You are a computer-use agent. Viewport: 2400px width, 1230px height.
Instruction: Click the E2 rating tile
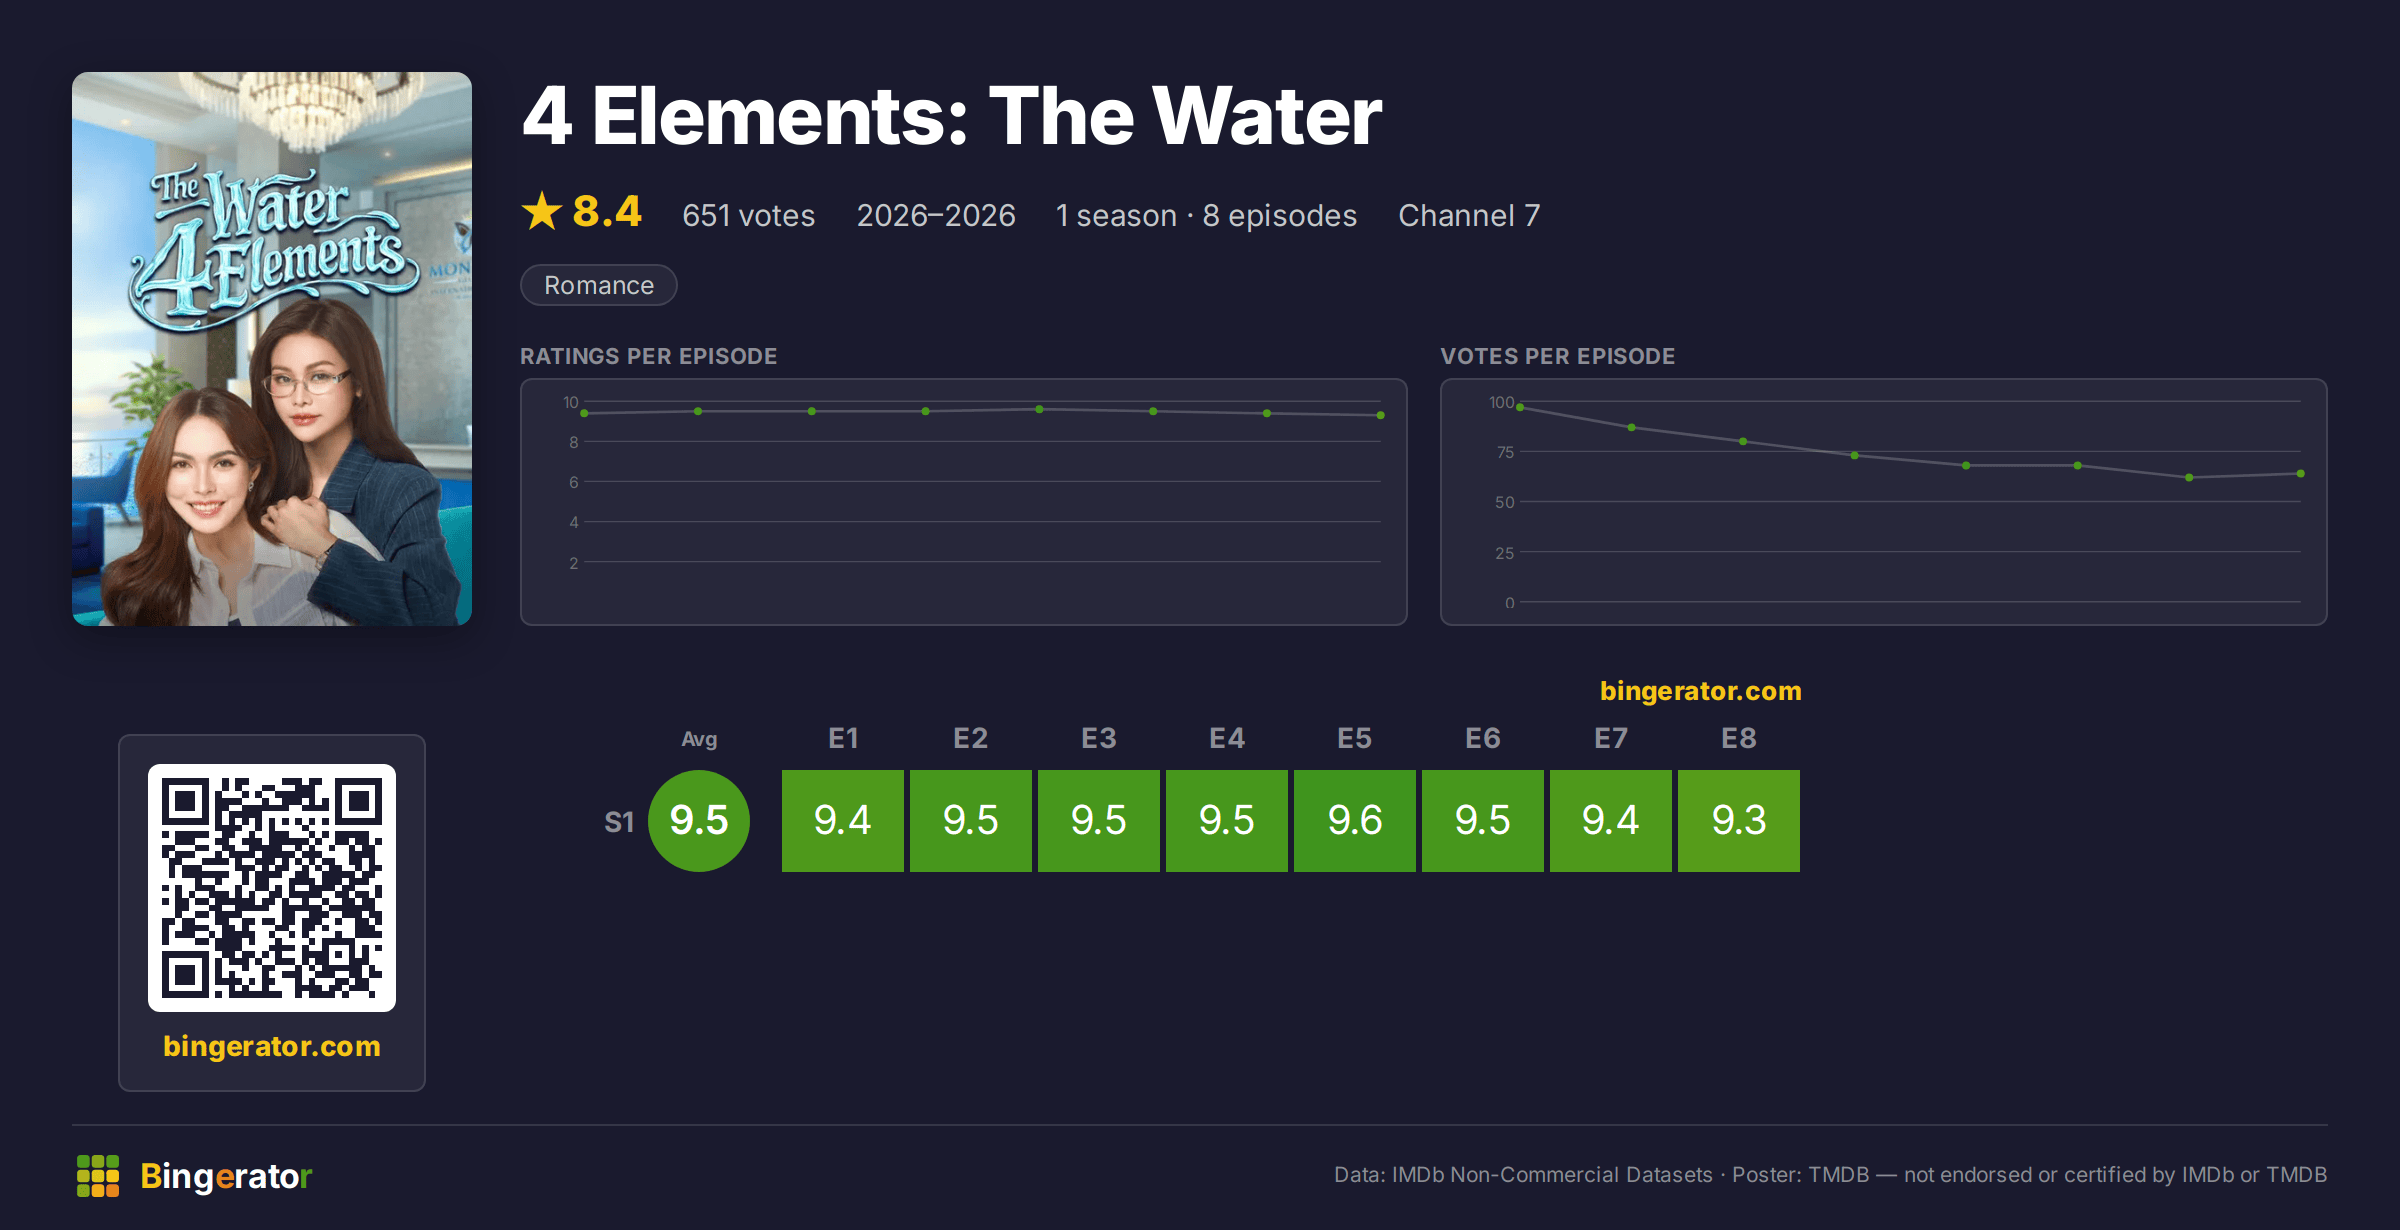971,821
